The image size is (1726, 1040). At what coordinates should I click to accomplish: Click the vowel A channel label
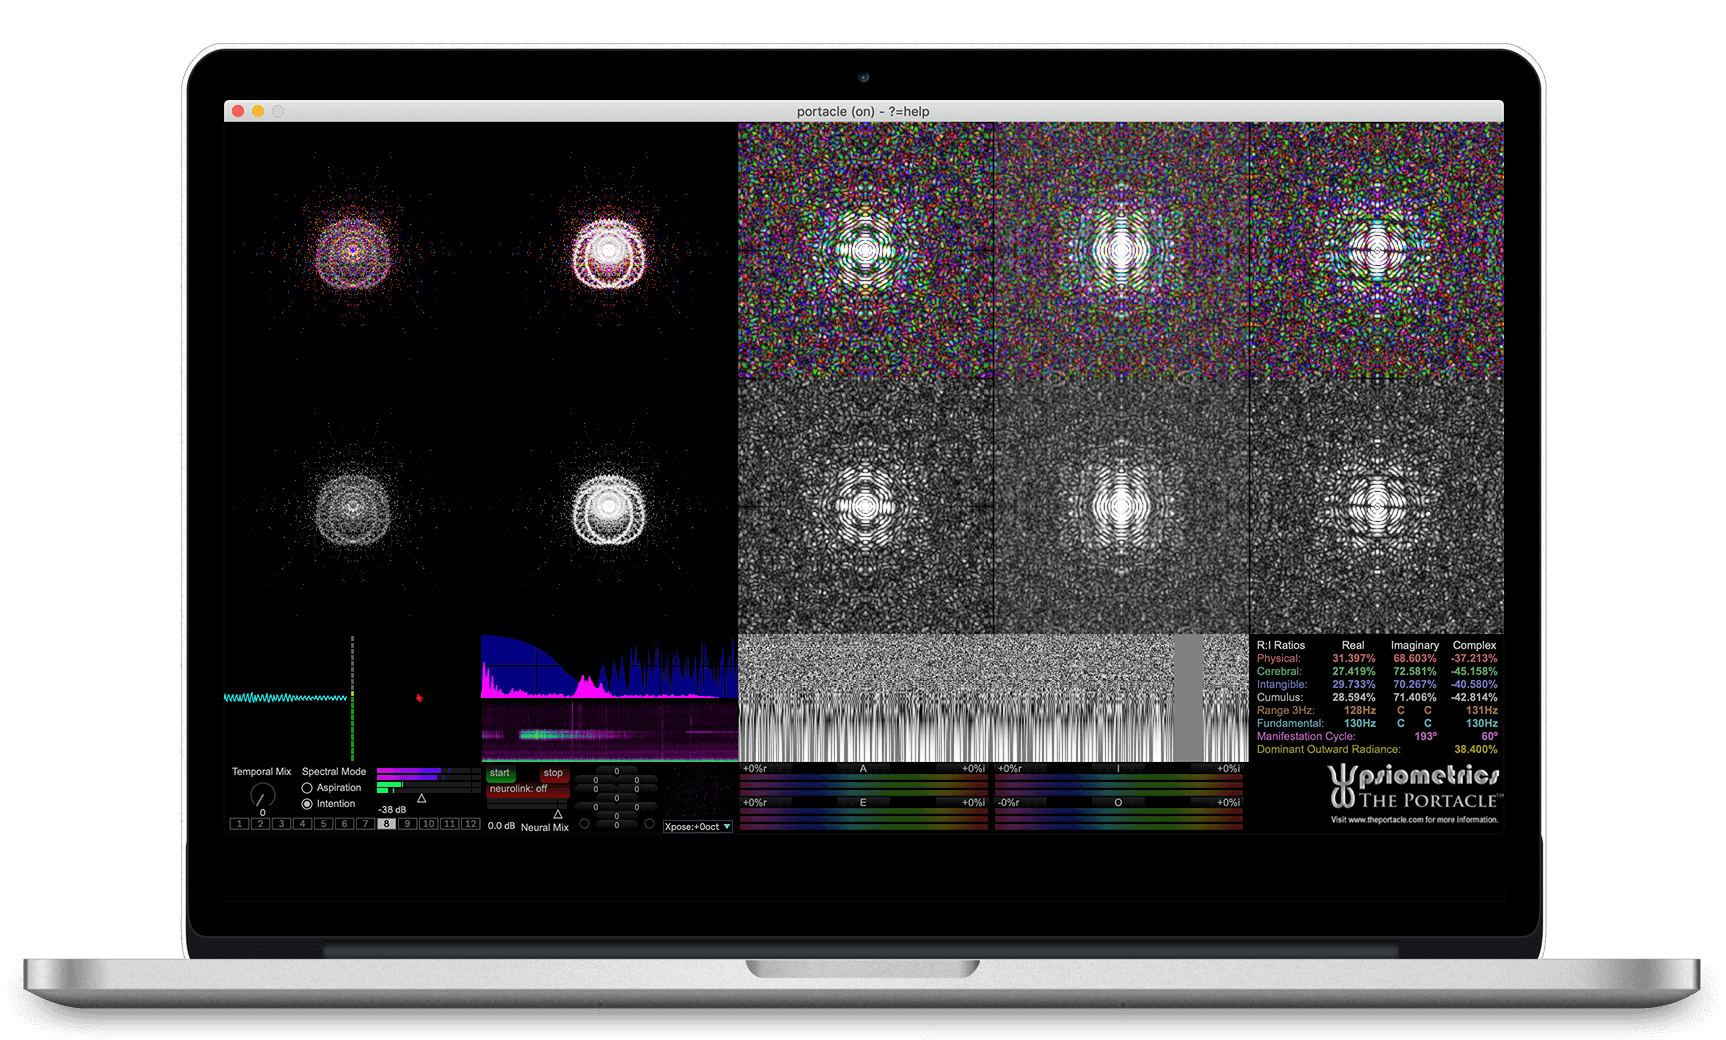coord(862,769)
